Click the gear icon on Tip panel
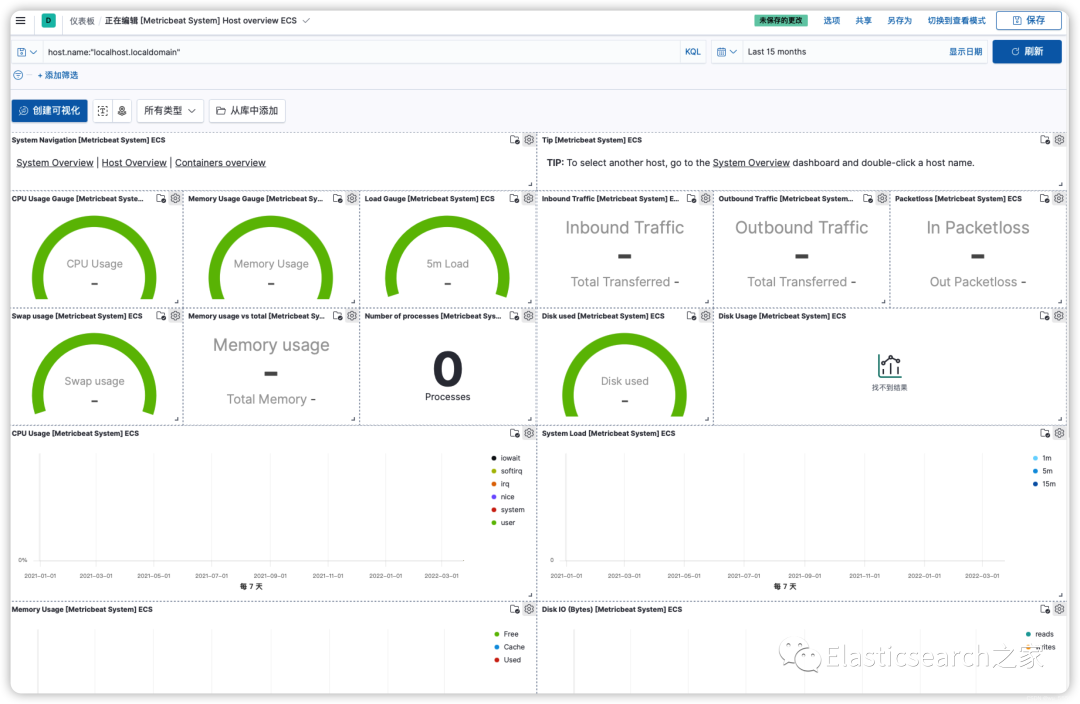1080x704 pixels. tap(1059, 140)
